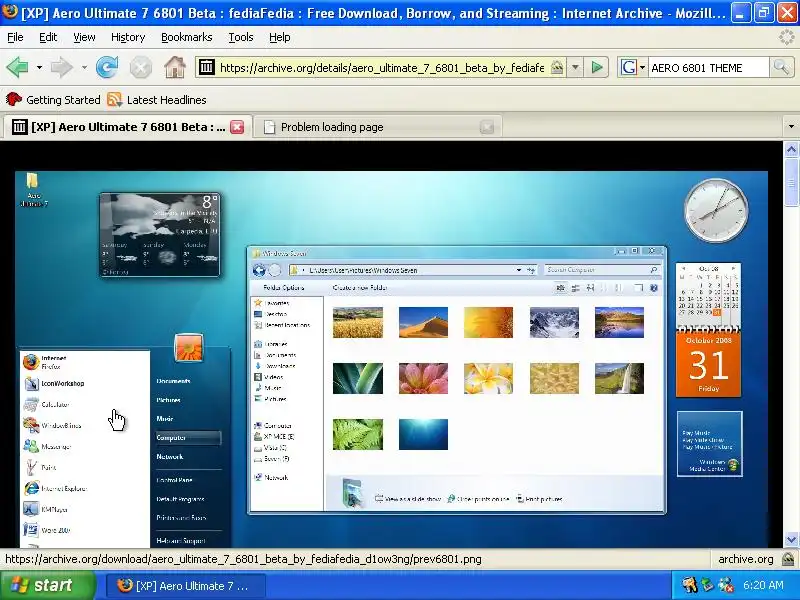800x600 pixels.
Task: Click the padlock icon inside address bar
Action: pyautogui.click(x=557, y=67)
